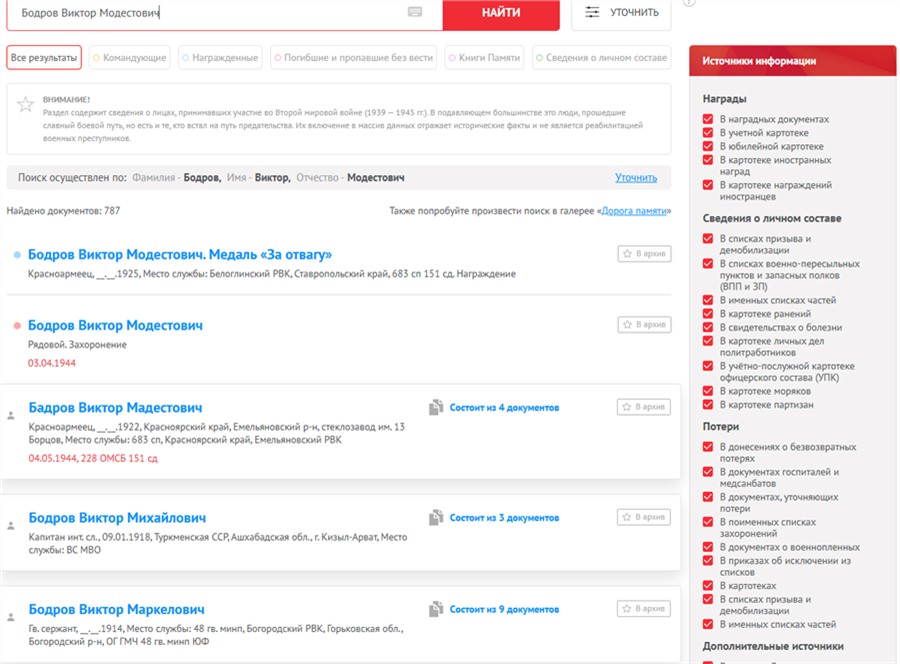Toggle В картотеке личных дел политработников
900x664 pixels.
[x=708, y=341]
